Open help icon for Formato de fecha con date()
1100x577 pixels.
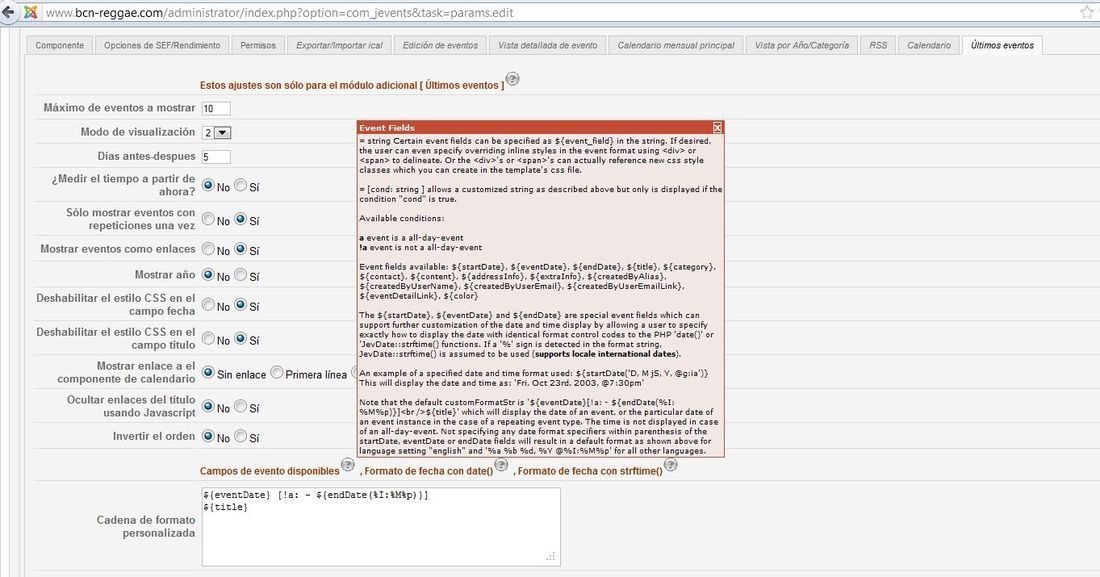coord(501,464)
